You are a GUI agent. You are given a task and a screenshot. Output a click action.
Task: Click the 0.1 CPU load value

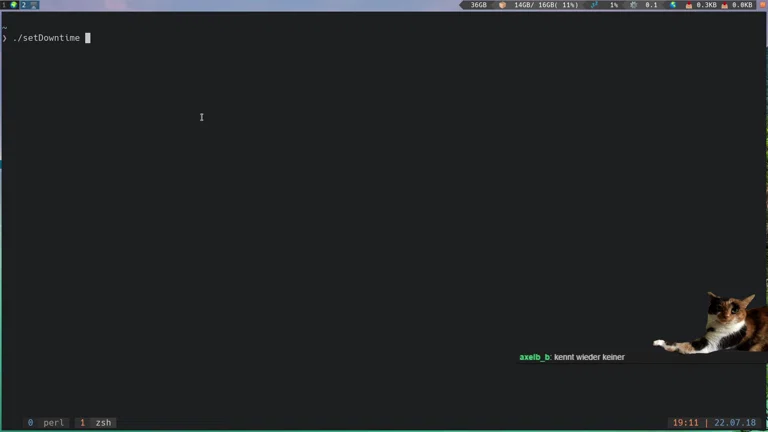pos(651,5)
